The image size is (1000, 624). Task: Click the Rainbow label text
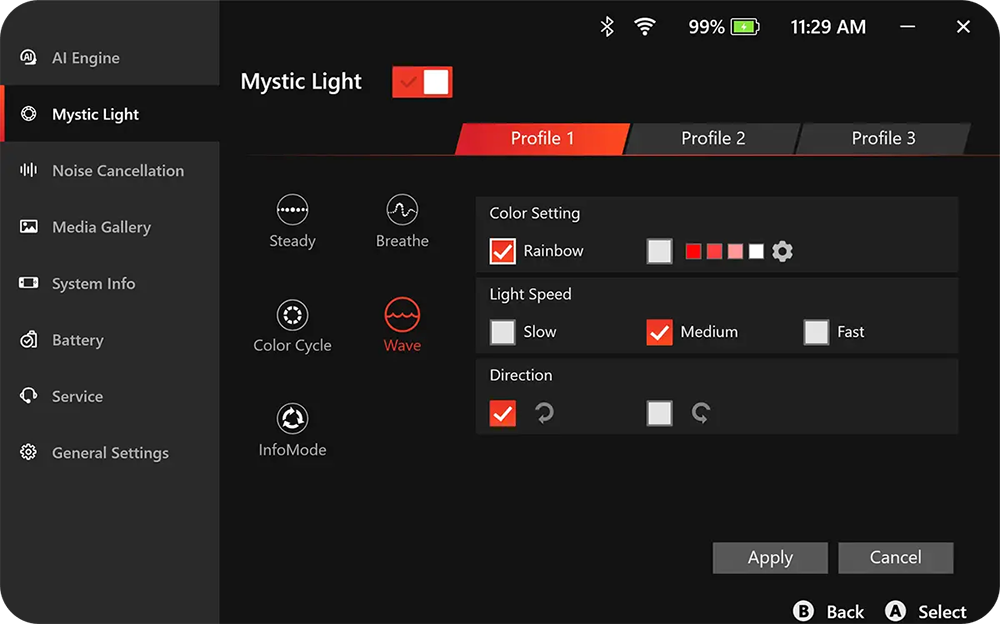(553, 251)
